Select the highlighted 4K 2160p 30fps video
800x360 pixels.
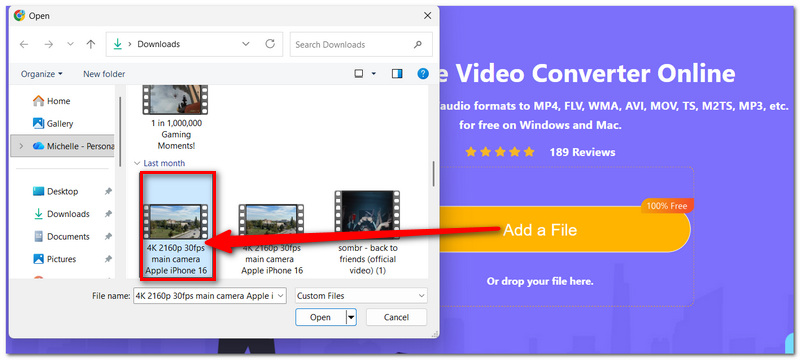click(177, 227)
